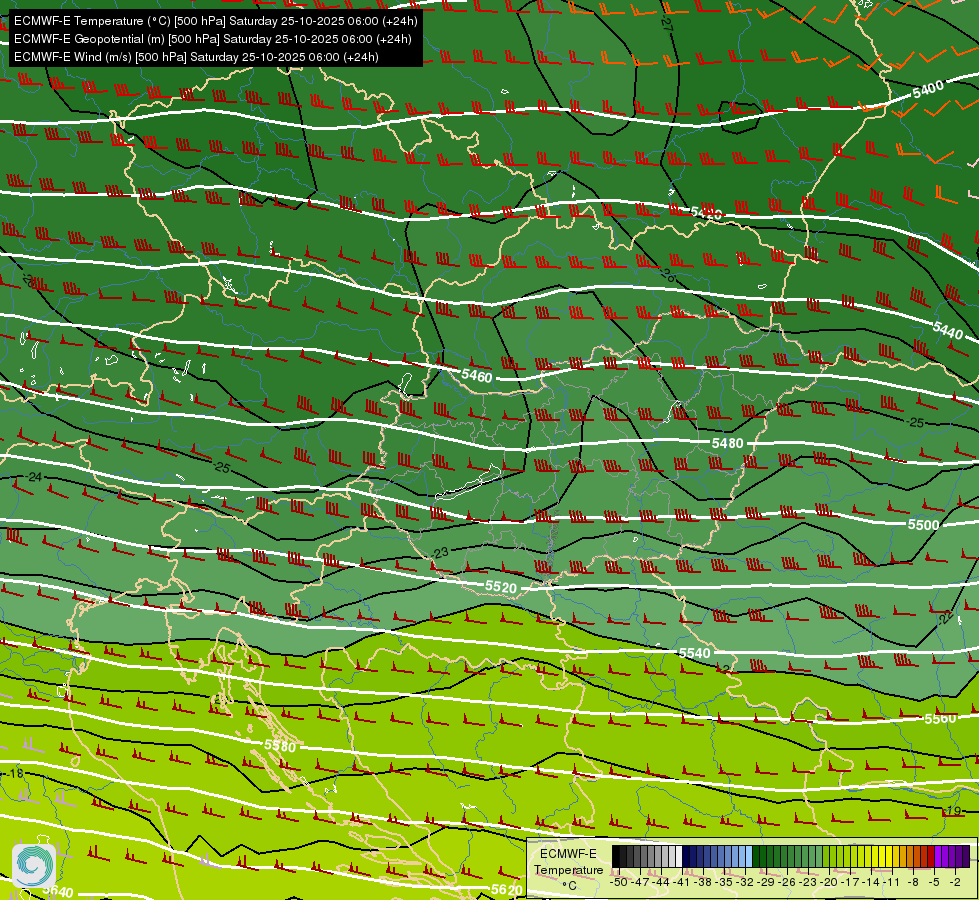
Task: Click the -11 value in color legend
Action: (892, 882)
